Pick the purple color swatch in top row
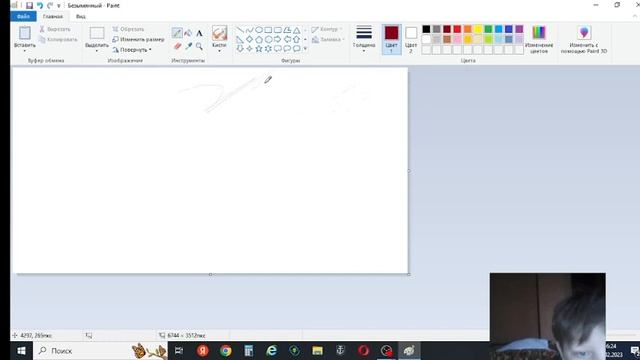The width and height of the screenshot is (640, 360). (519, 29)
